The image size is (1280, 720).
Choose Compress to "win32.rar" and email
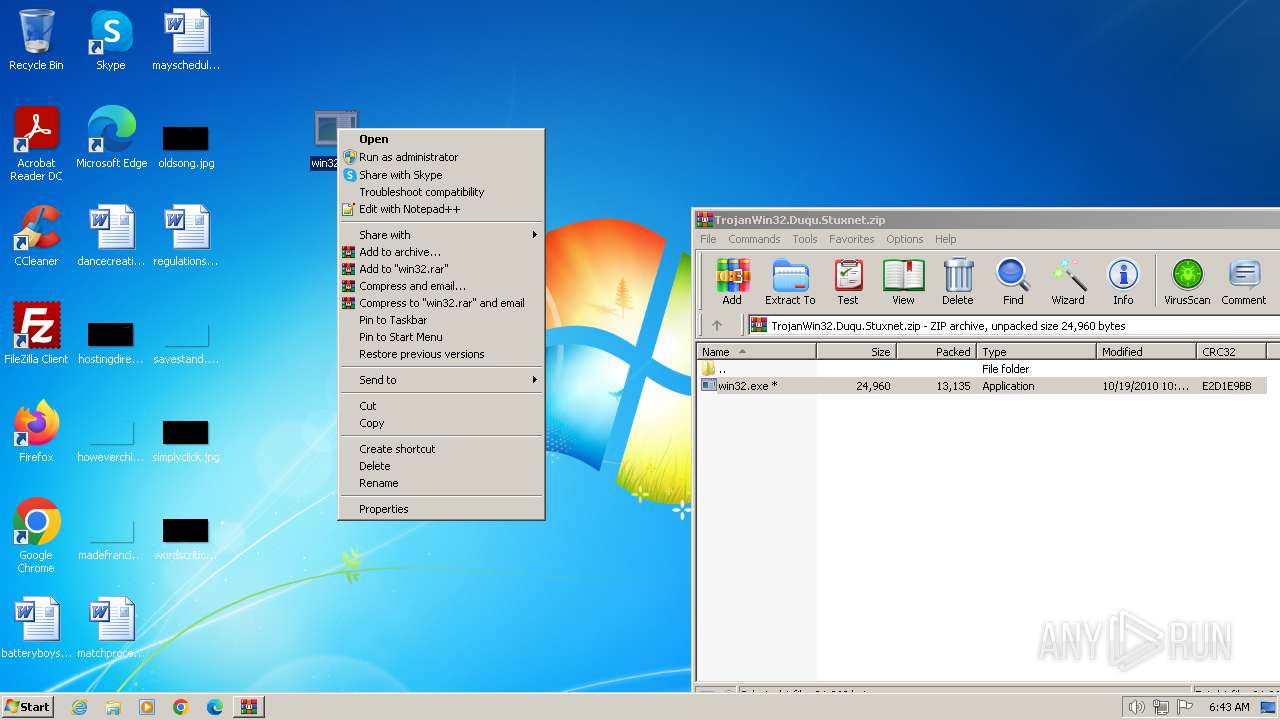point(441,303)
